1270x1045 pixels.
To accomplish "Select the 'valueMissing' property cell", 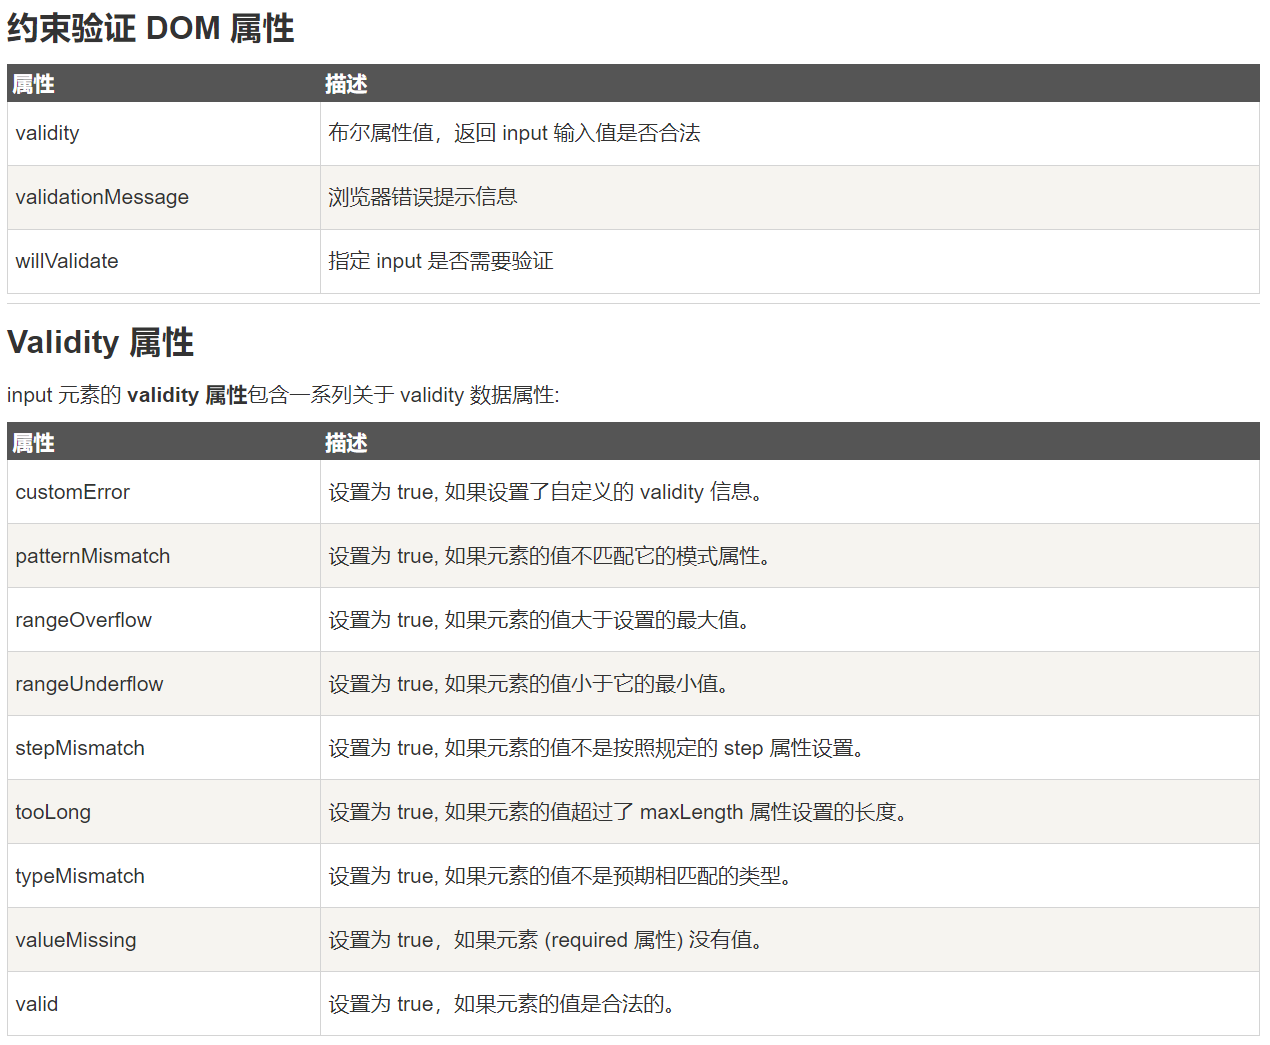I will (164, 940).
